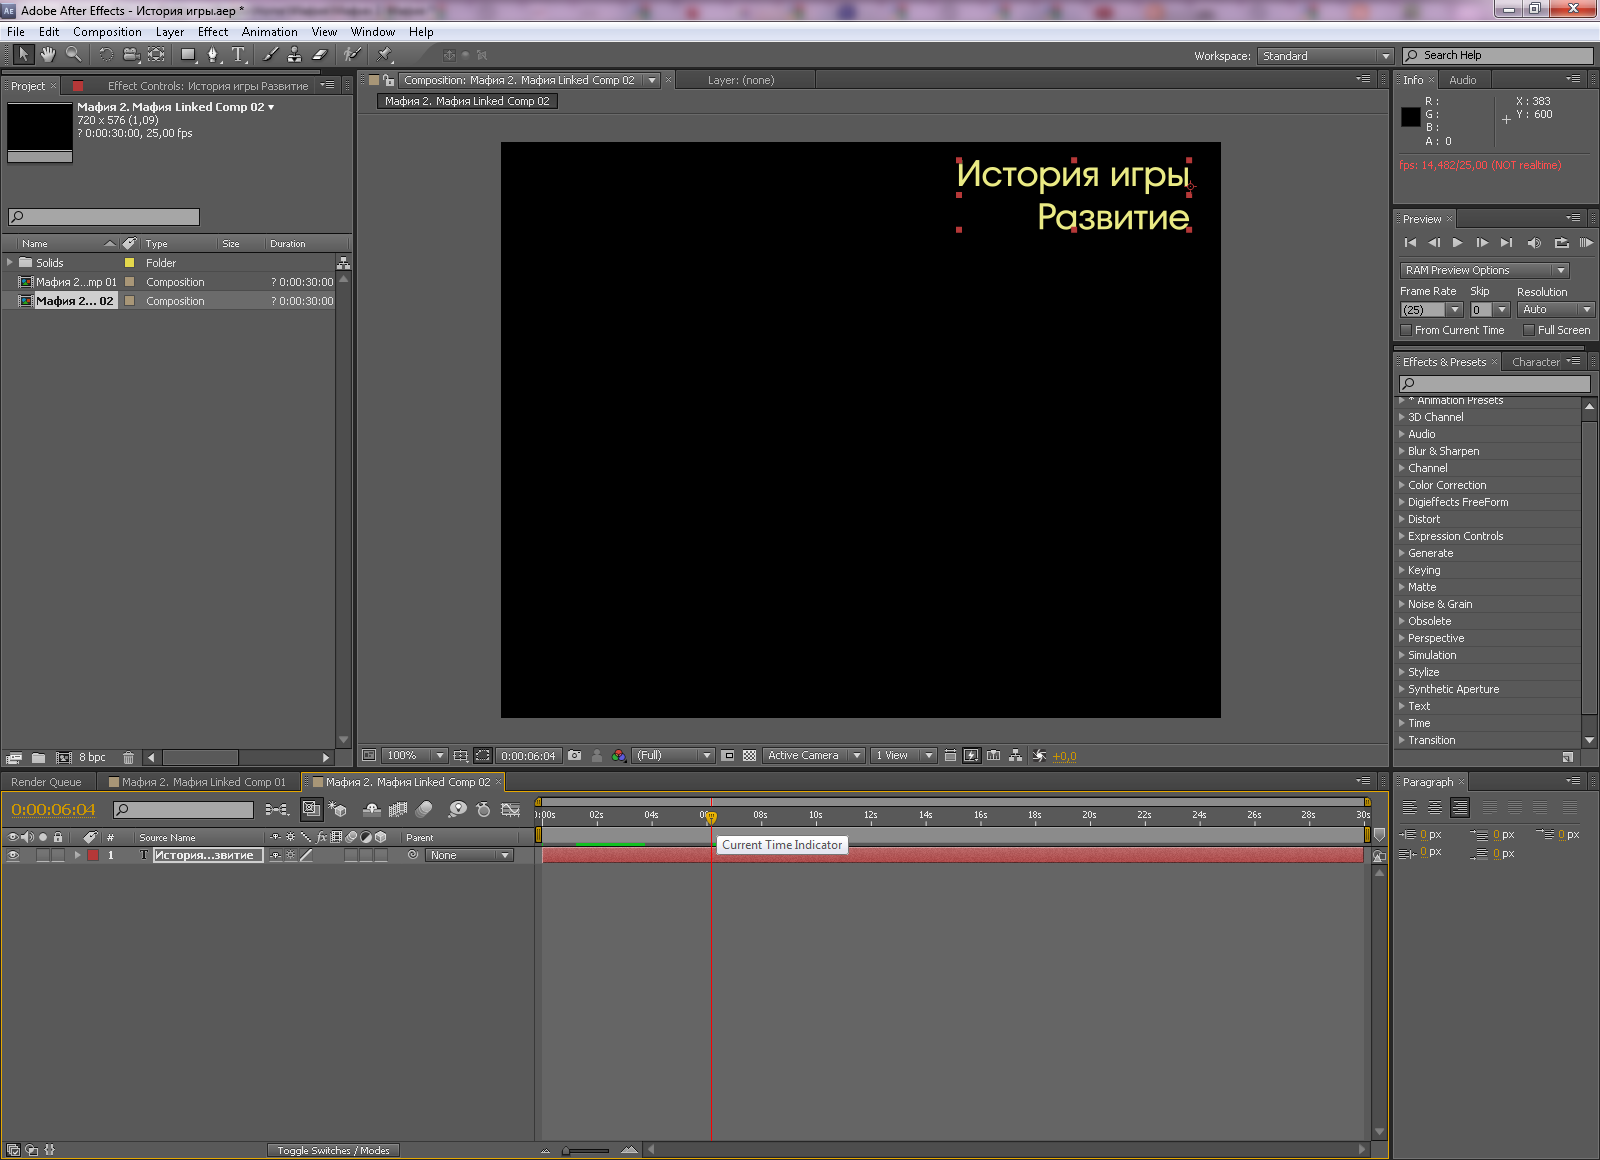Open the viewer magnification 100% dropdown
This screenshot has height=1160, width=1600.
pos(415,756)
